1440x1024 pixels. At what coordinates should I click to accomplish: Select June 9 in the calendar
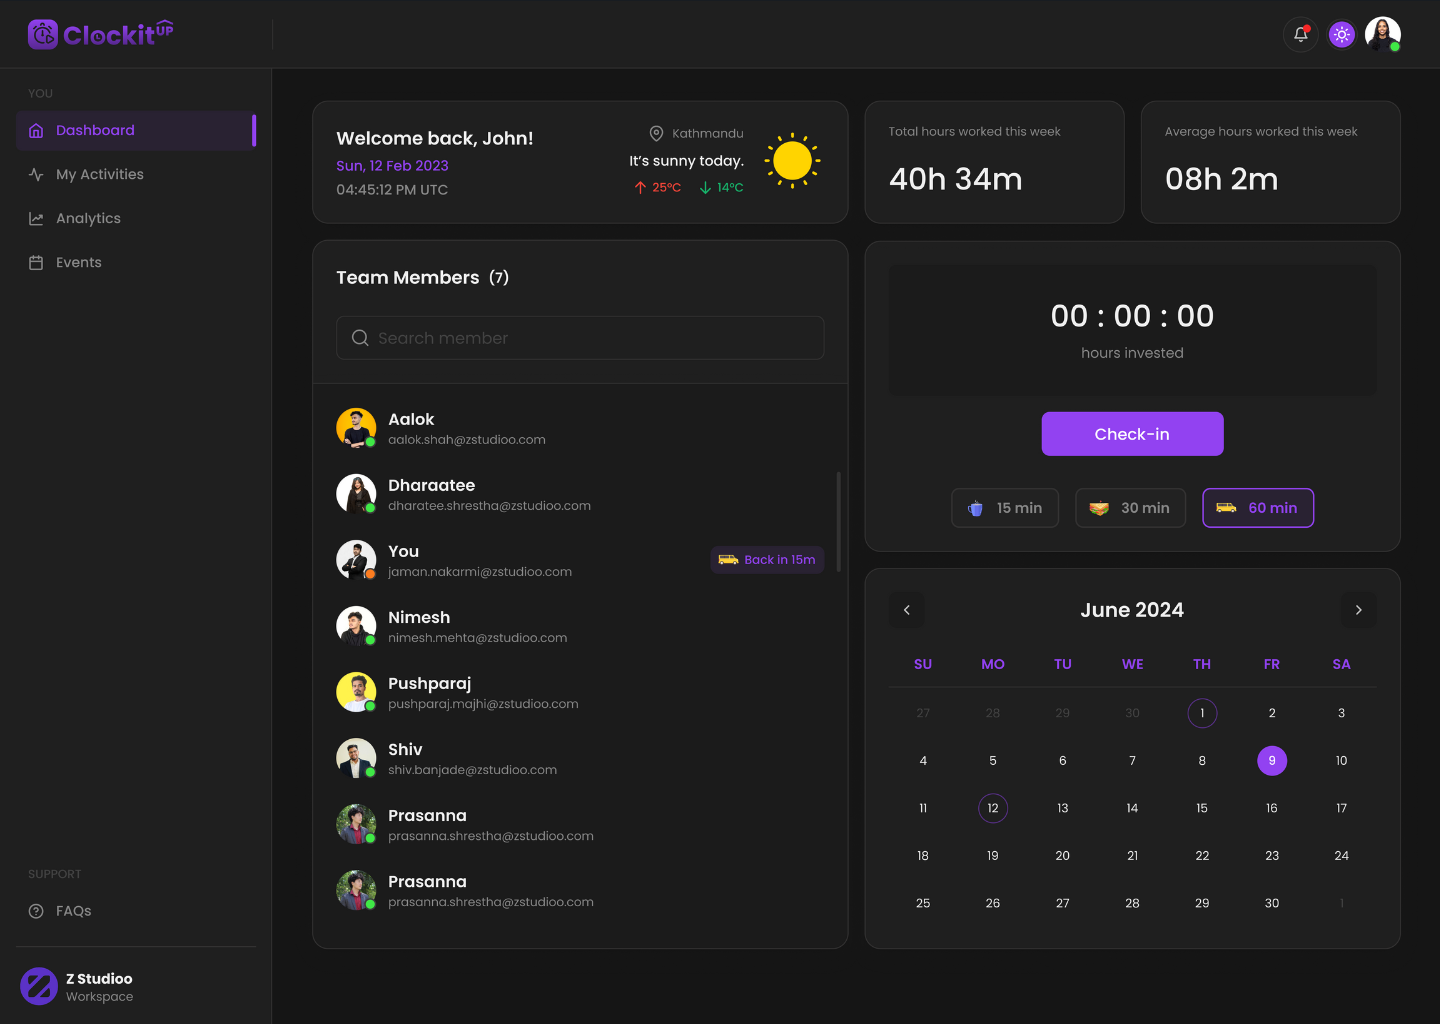pyautogui.click(x=1271, y=761)
